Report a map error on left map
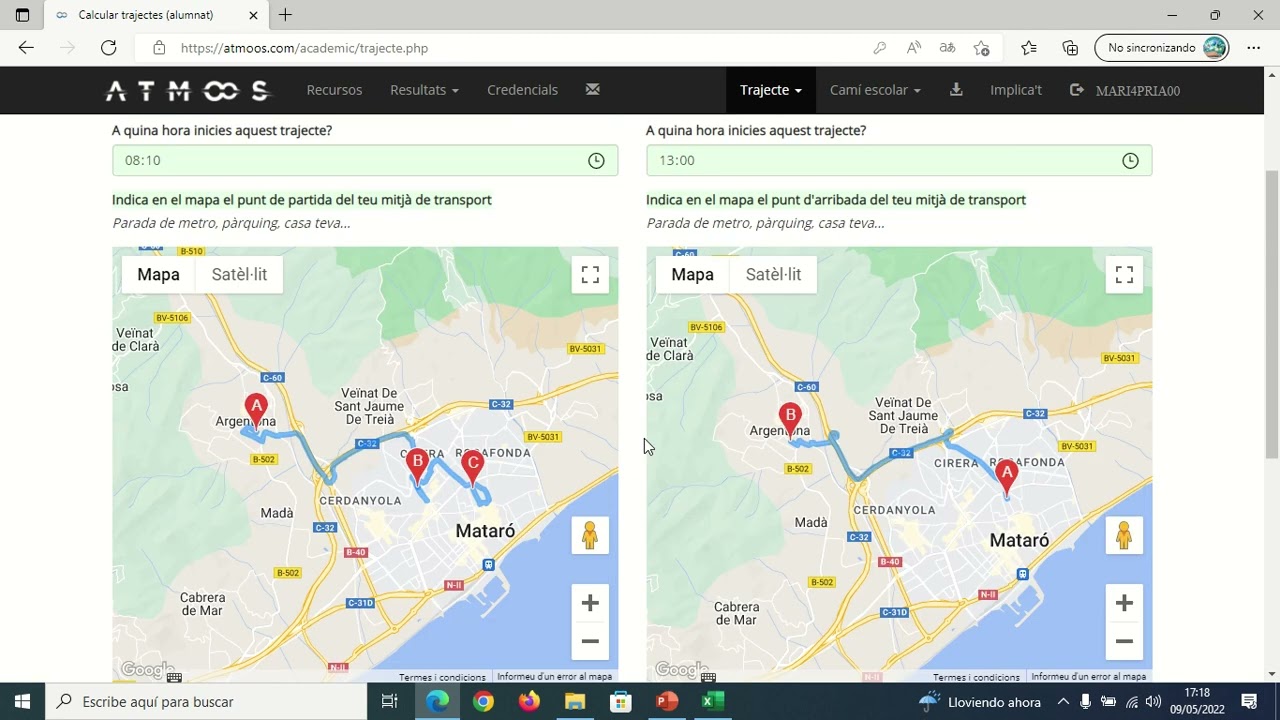The width and height of the screenshot is (1280, 720). (x=554, y=677)
